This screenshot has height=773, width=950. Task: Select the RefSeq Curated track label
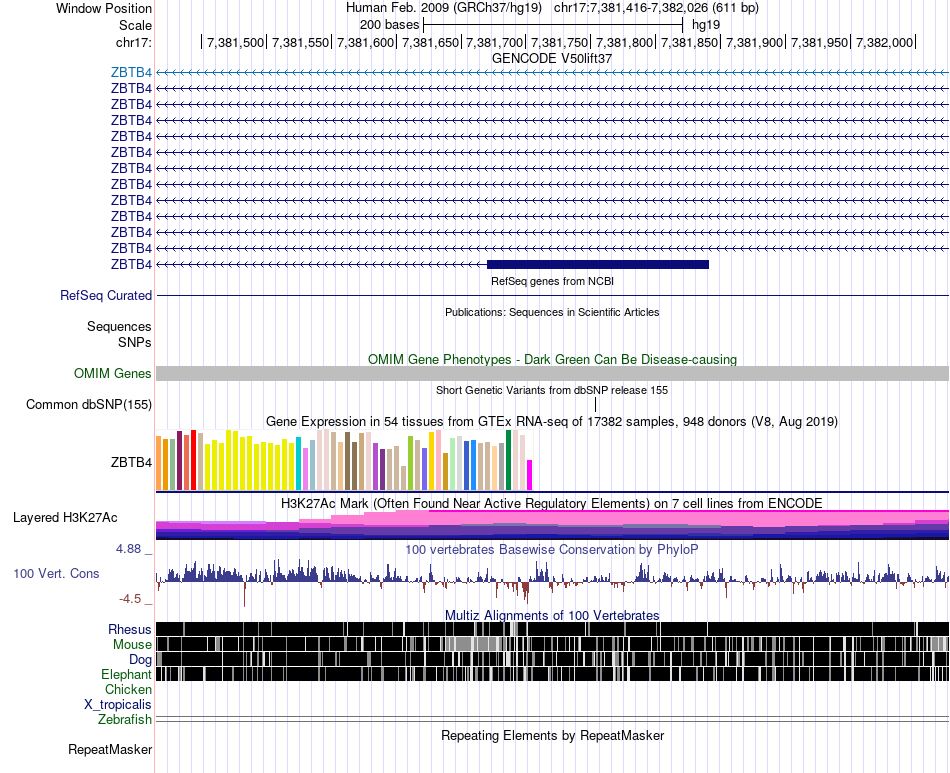point(106,296)
